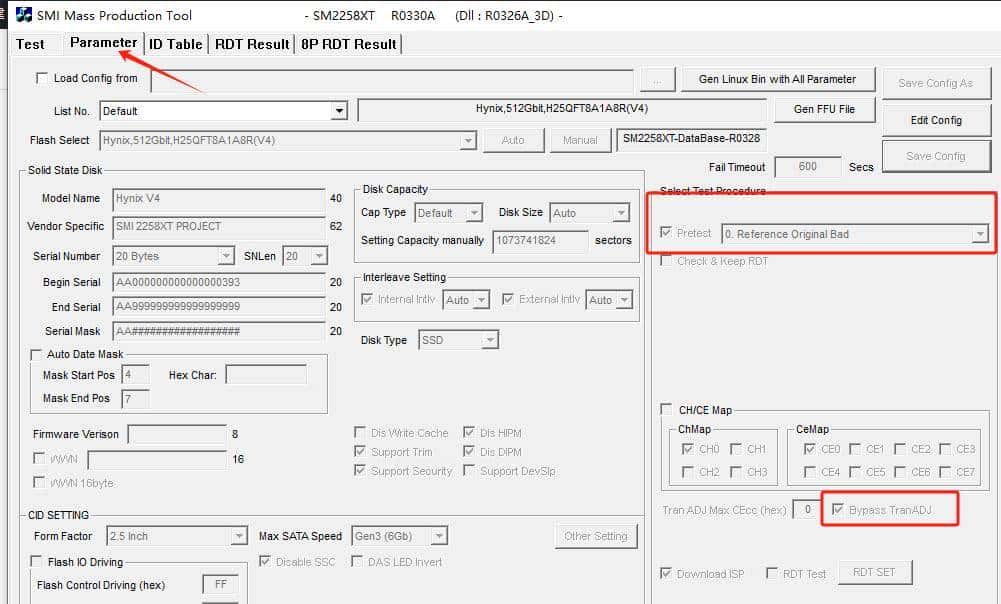Click the Edit Config button
This screenshot has height=604, width=1001.
[x=935, y=120]
